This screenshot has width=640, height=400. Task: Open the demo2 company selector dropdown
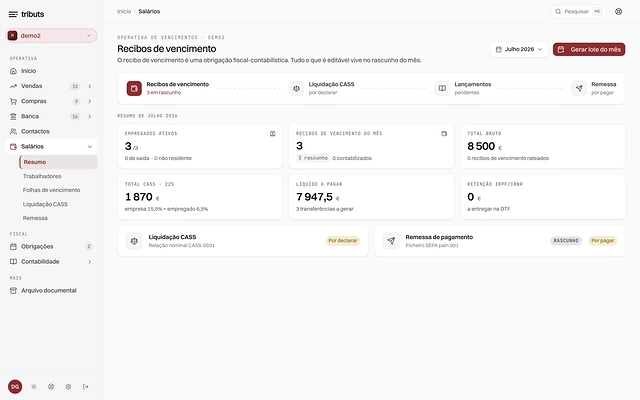[51, 36]
